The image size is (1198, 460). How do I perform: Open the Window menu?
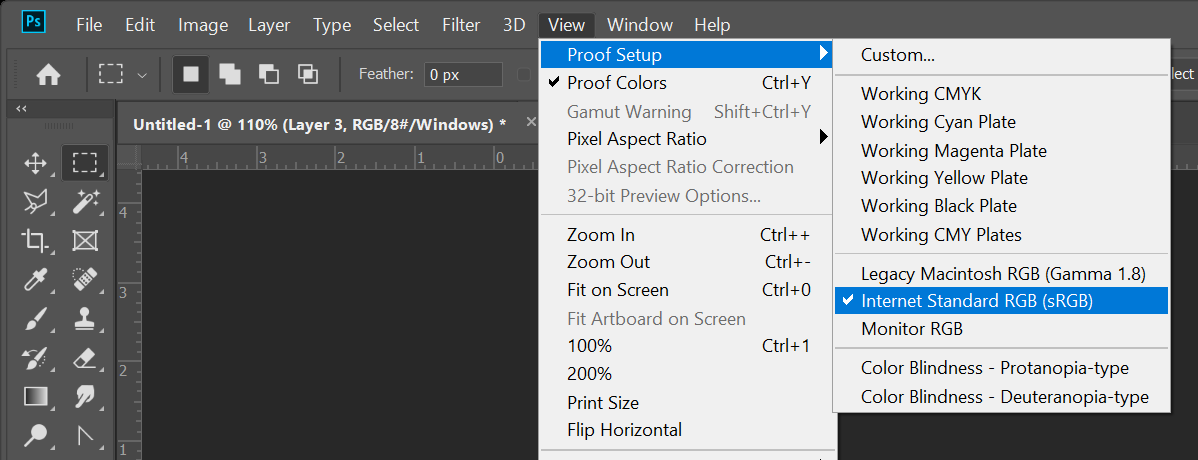click(640, 25)
